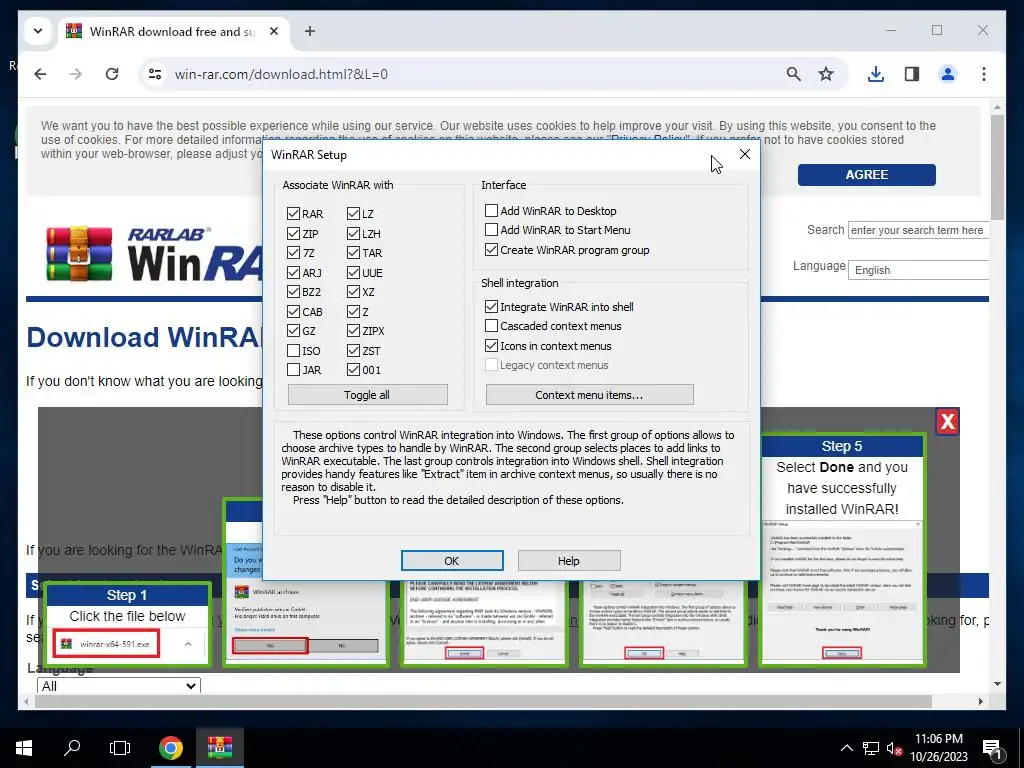The image size is (1024, 768).
Task: Click the RARLAB WinRAR books logo
Action: pos(80,253)
